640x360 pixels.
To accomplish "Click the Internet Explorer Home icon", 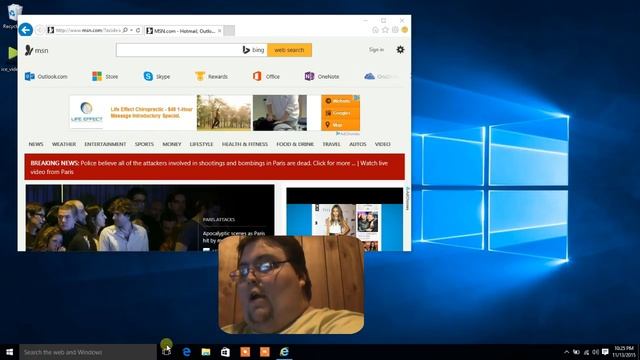I will click(x=376, y=30).
